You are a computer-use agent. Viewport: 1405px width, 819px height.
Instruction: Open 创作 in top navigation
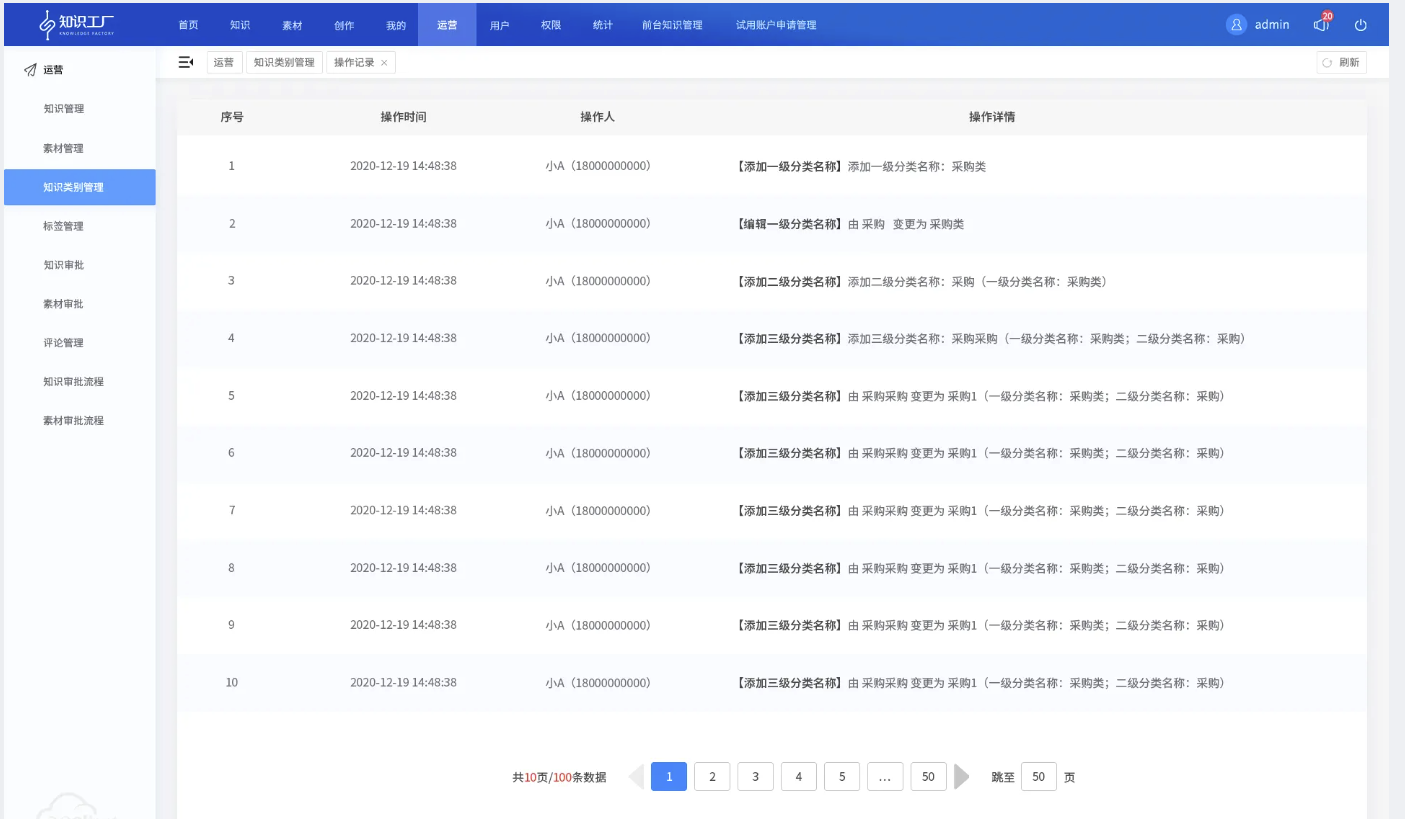point(344,25)
